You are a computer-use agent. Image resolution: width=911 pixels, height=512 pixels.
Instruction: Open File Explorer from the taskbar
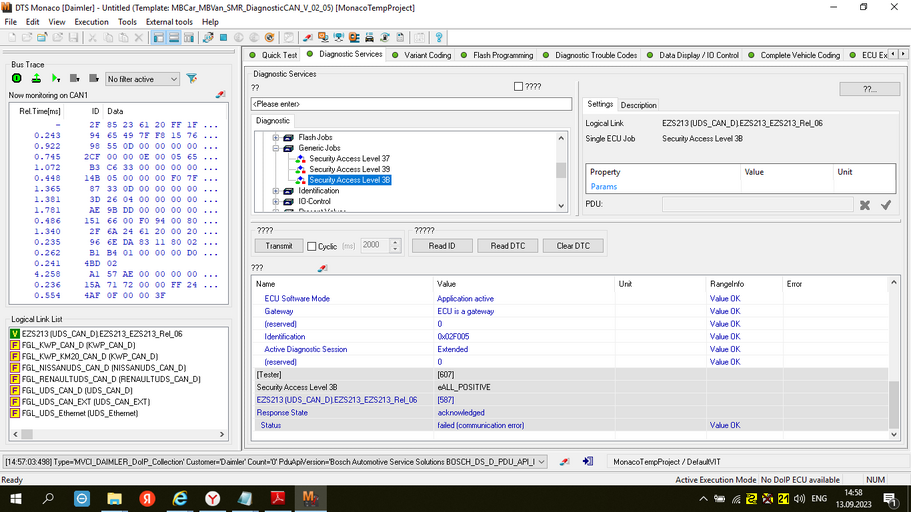114,499
